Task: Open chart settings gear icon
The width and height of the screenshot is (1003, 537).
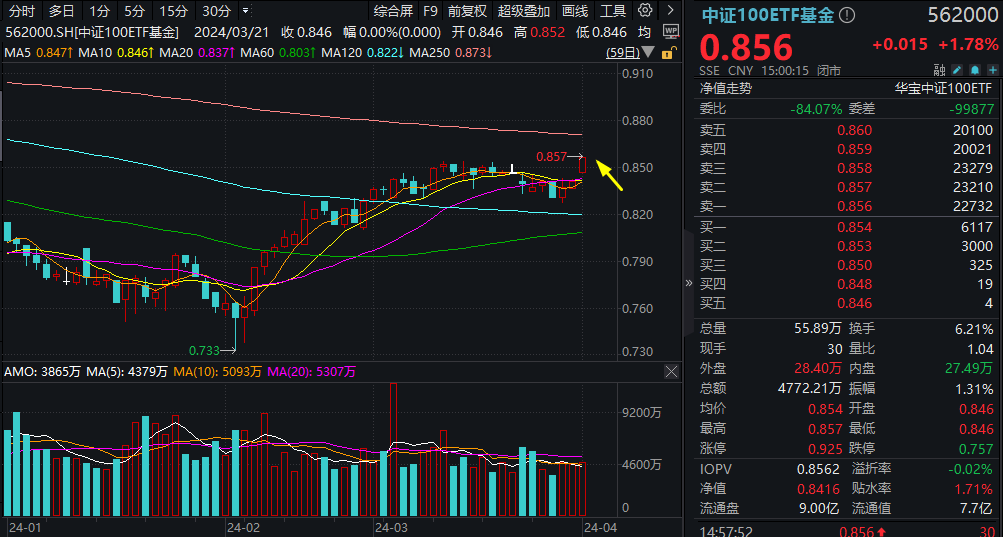Action: (x=645, y=10)
